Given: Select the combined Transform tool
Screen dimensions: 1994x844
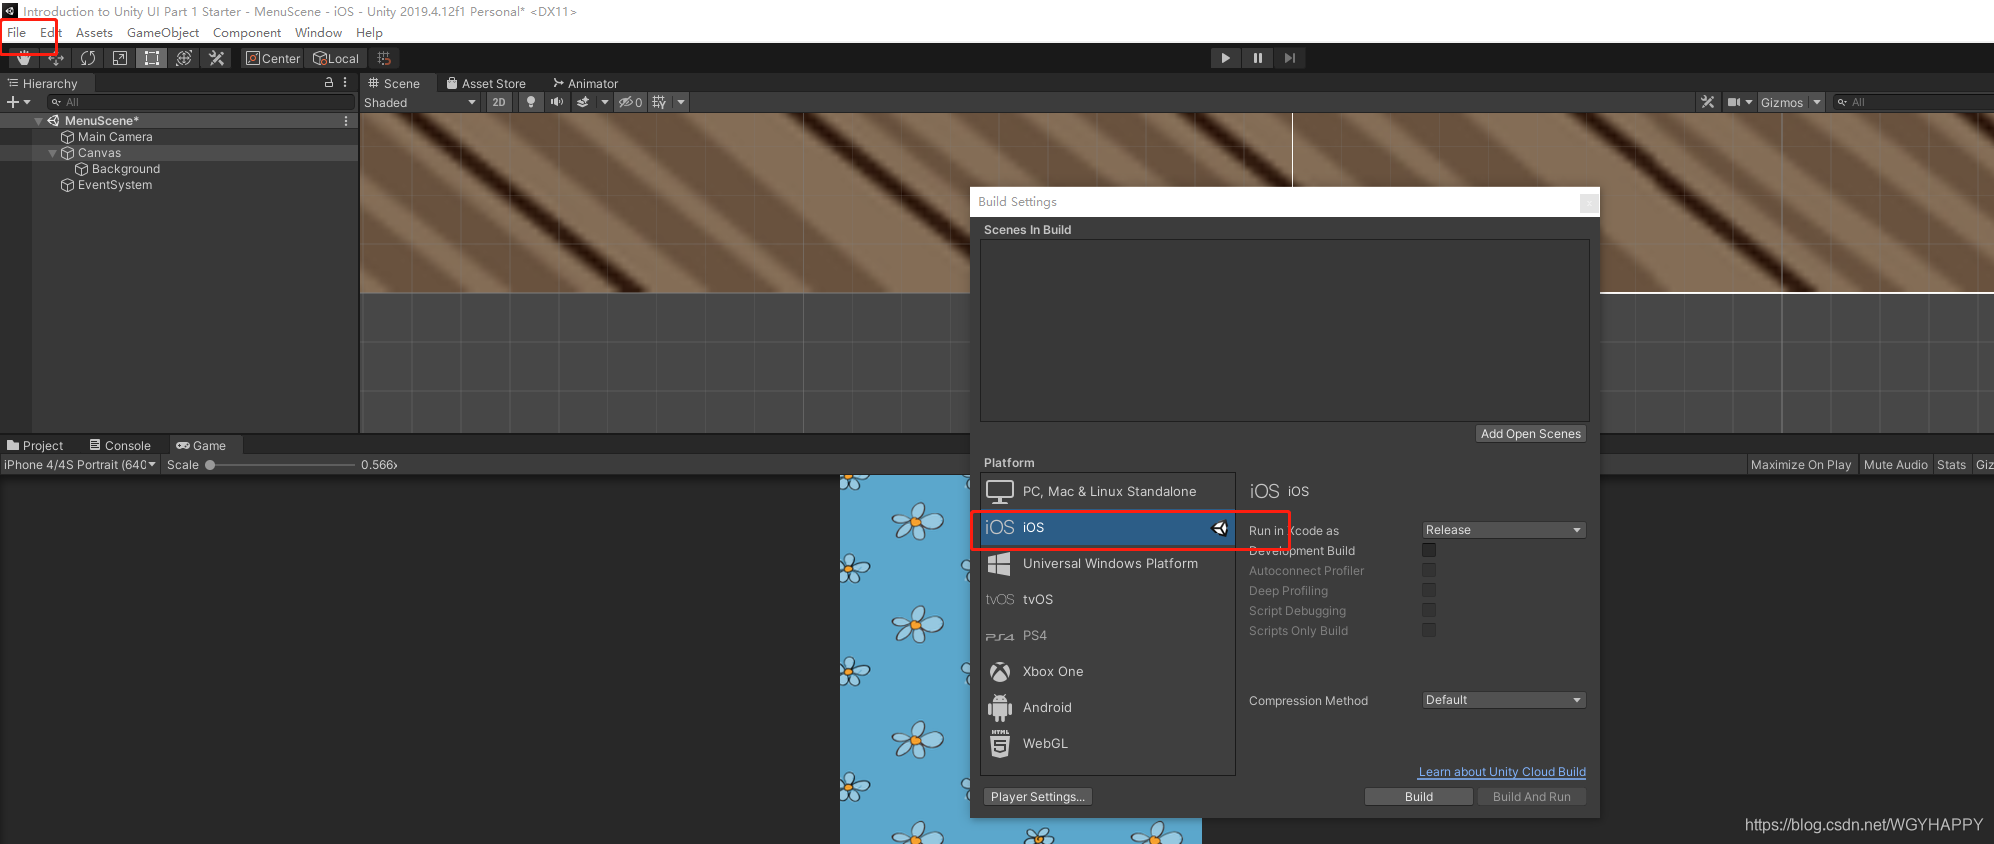Looking at the screenshot, I should [184, 58].
